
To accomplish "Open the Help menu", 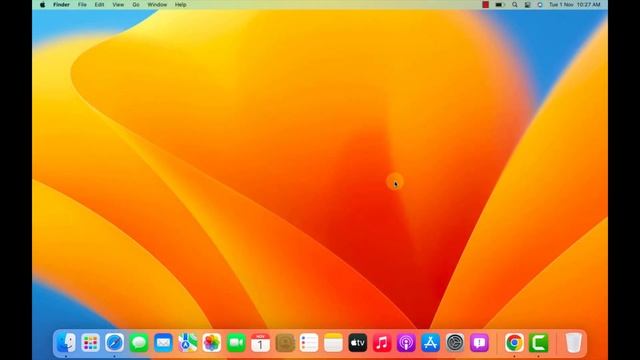I will coord(180,4).
